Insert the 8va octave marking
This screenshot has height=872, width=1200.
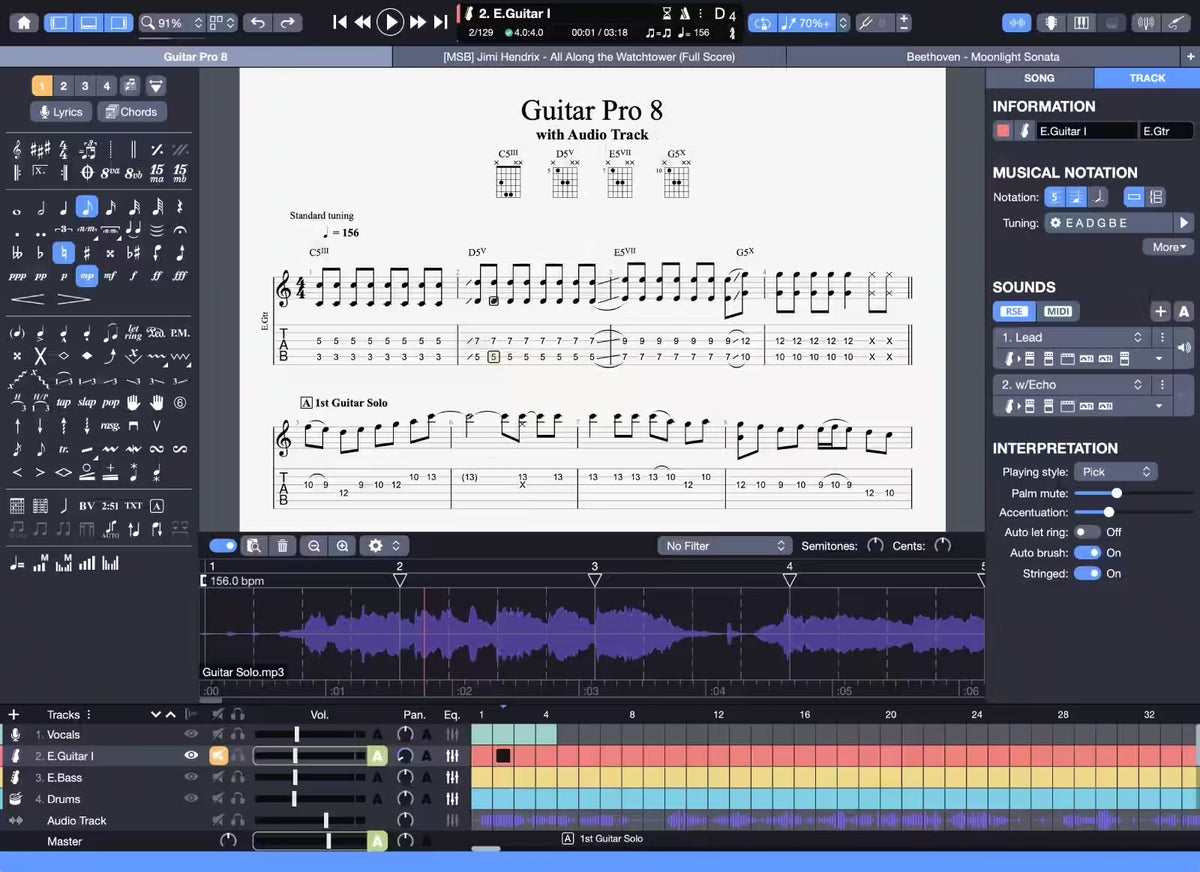coord(110,173)
